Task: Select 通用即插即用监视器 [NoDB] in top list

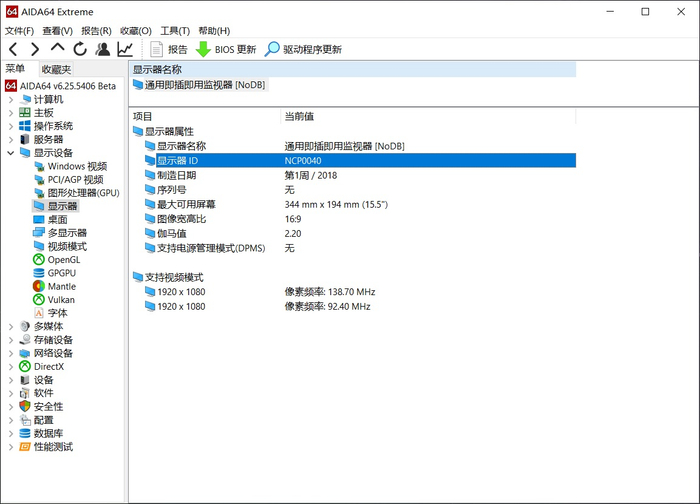Action: (199, 85)
